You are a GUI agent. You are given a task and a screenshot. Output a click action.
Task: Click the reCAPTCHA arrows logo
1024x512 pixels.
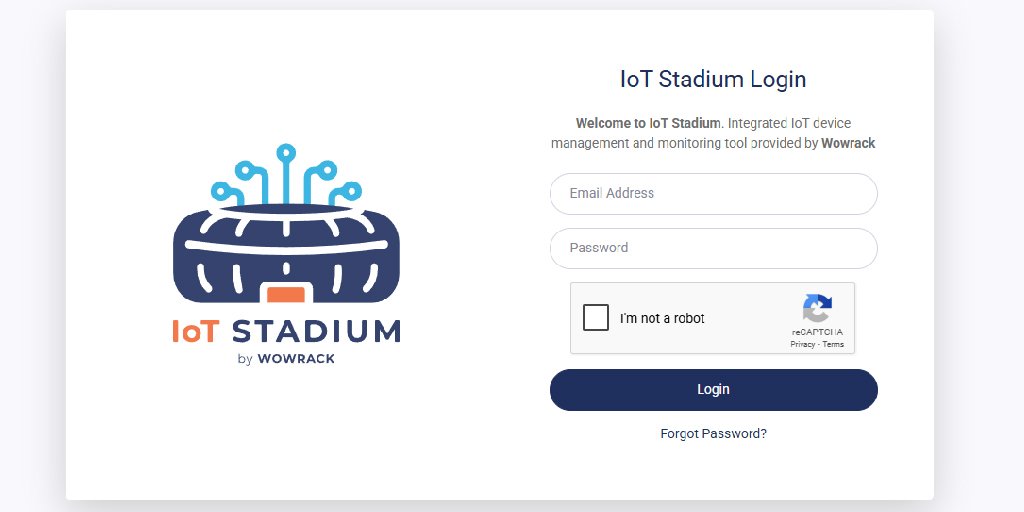click(x=817, y=309)
